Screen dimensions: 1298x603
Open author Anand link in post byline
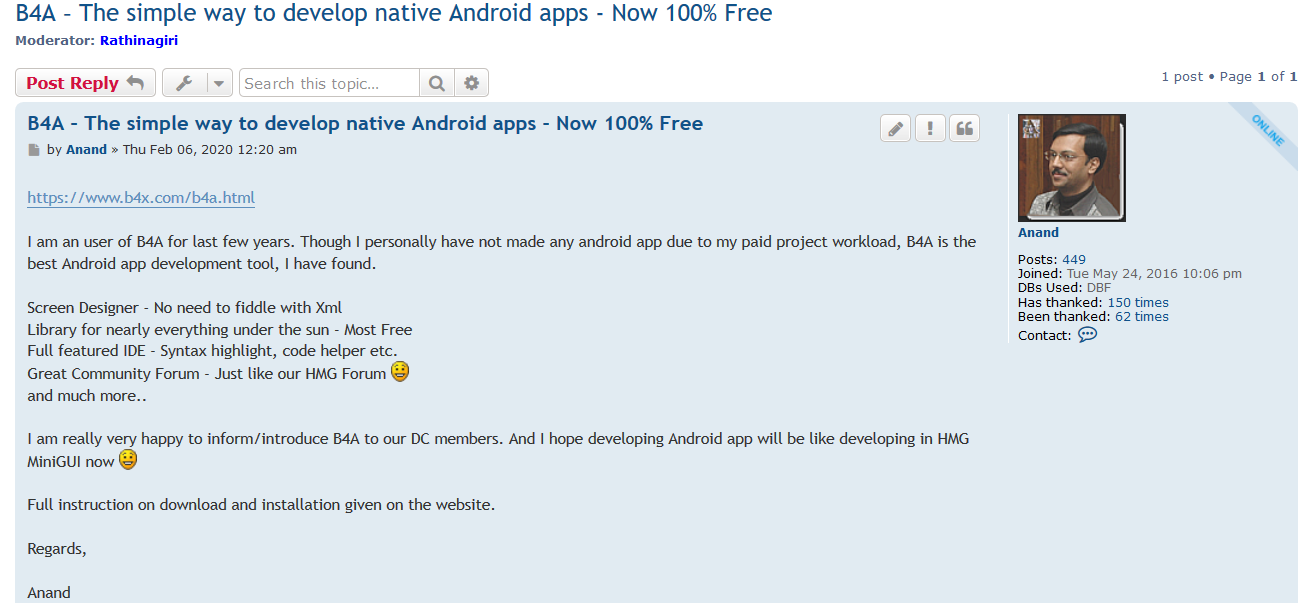pos(86,150)
